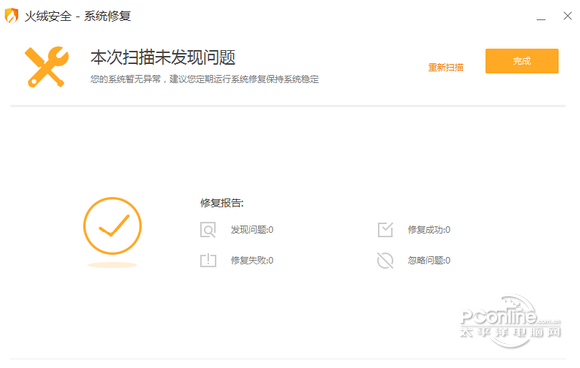Screen dimensions: 580x368
Task: Click the 修复报告: heading
Action: click(x=222, y=203)
